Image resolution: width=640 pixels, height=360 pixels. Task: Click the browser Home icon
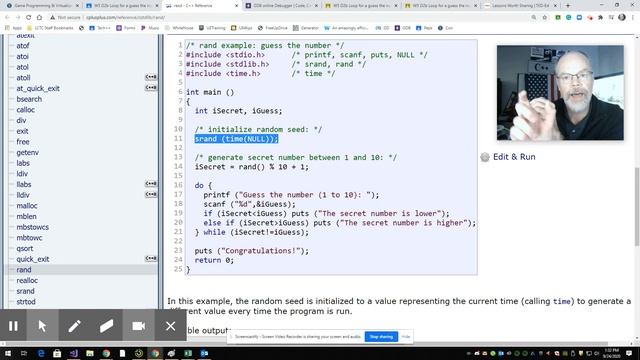pos(39,18)
